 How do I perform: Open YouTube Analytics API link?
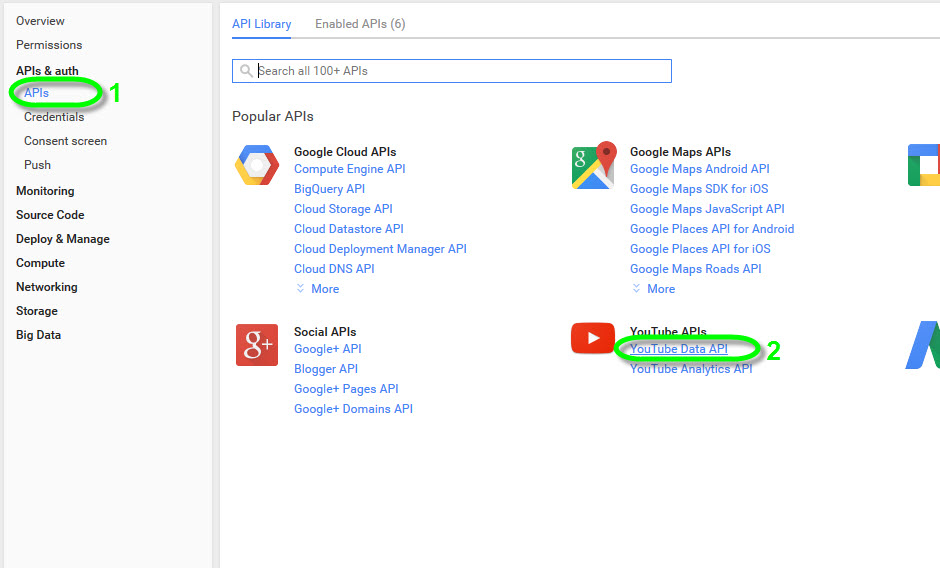[691, 369]
